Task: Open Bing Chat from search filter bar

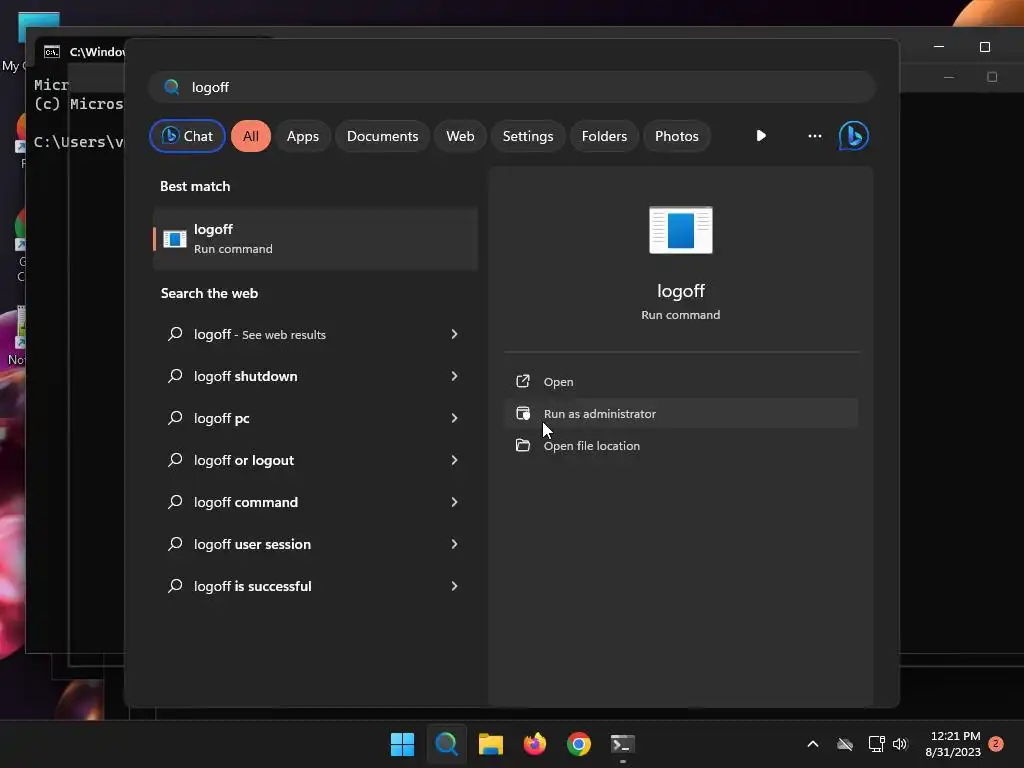Action: [187, 136]
